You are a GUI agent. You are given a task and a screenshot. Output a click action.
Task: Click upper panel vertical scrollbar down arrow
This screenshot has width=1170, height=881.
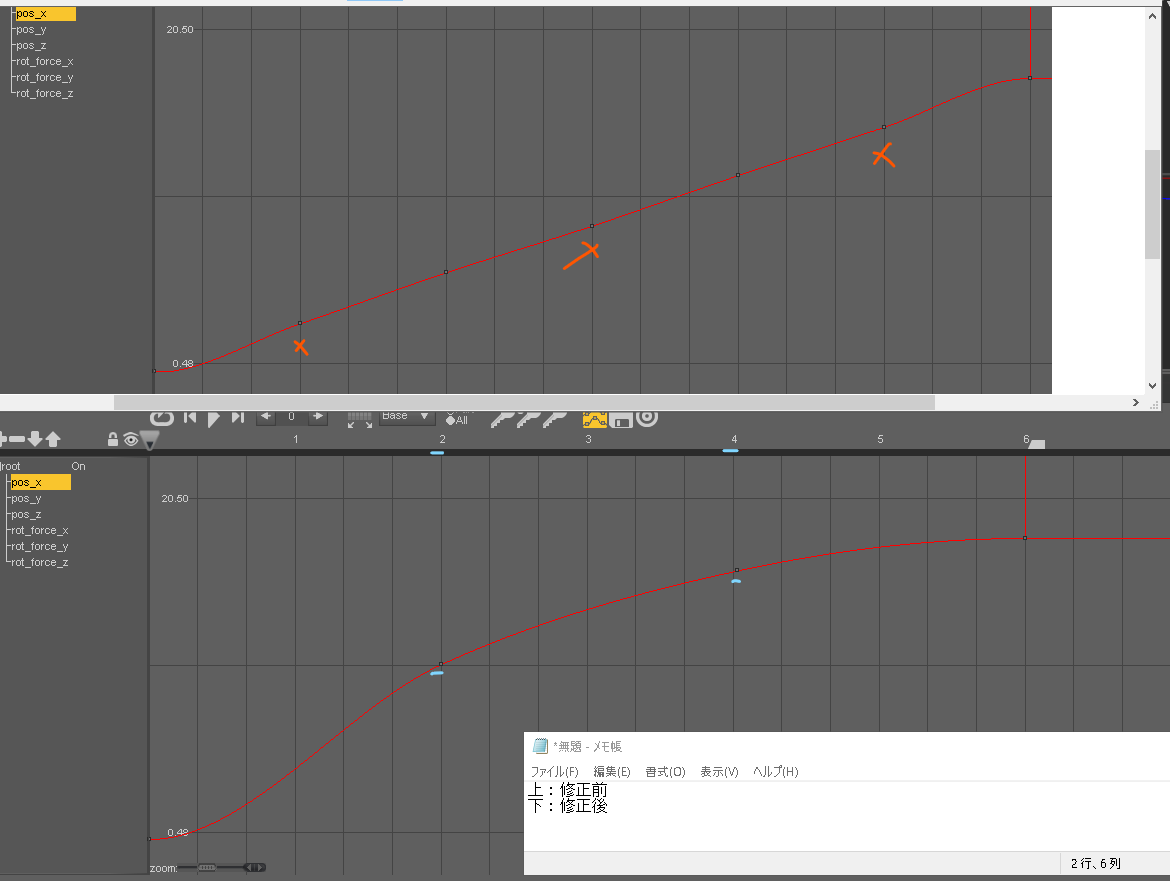pos(1153,386)
